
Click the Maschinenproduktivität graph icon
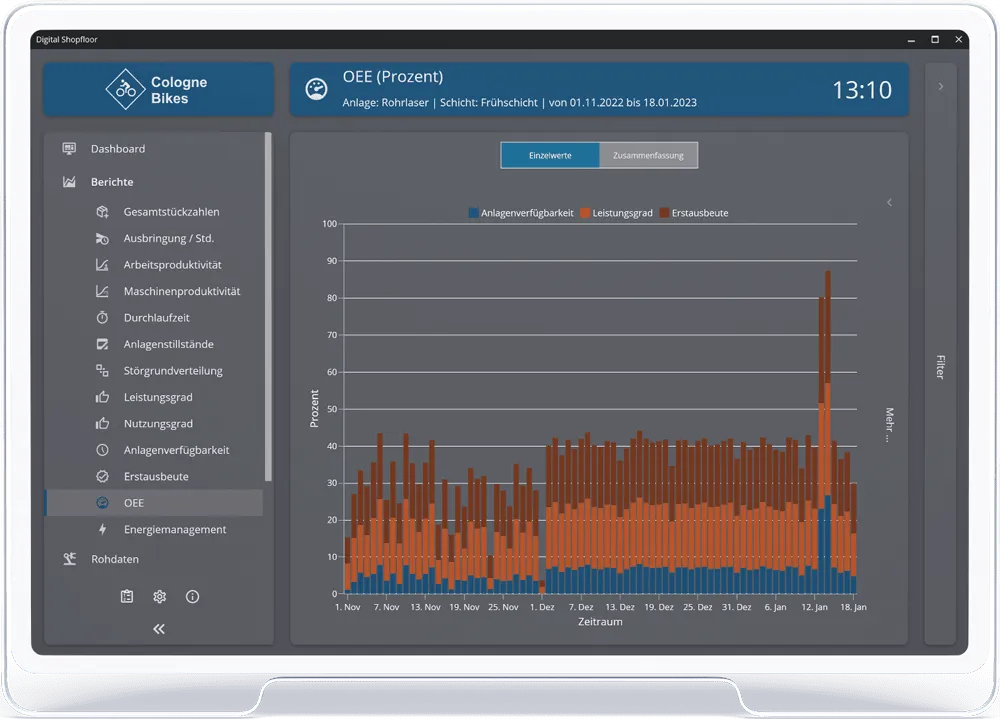102,292
